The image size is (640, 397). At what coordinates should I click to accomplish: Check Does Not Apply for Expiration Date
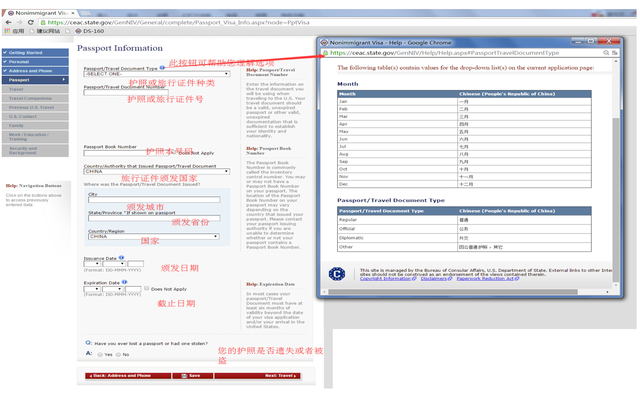coord(147,288)
